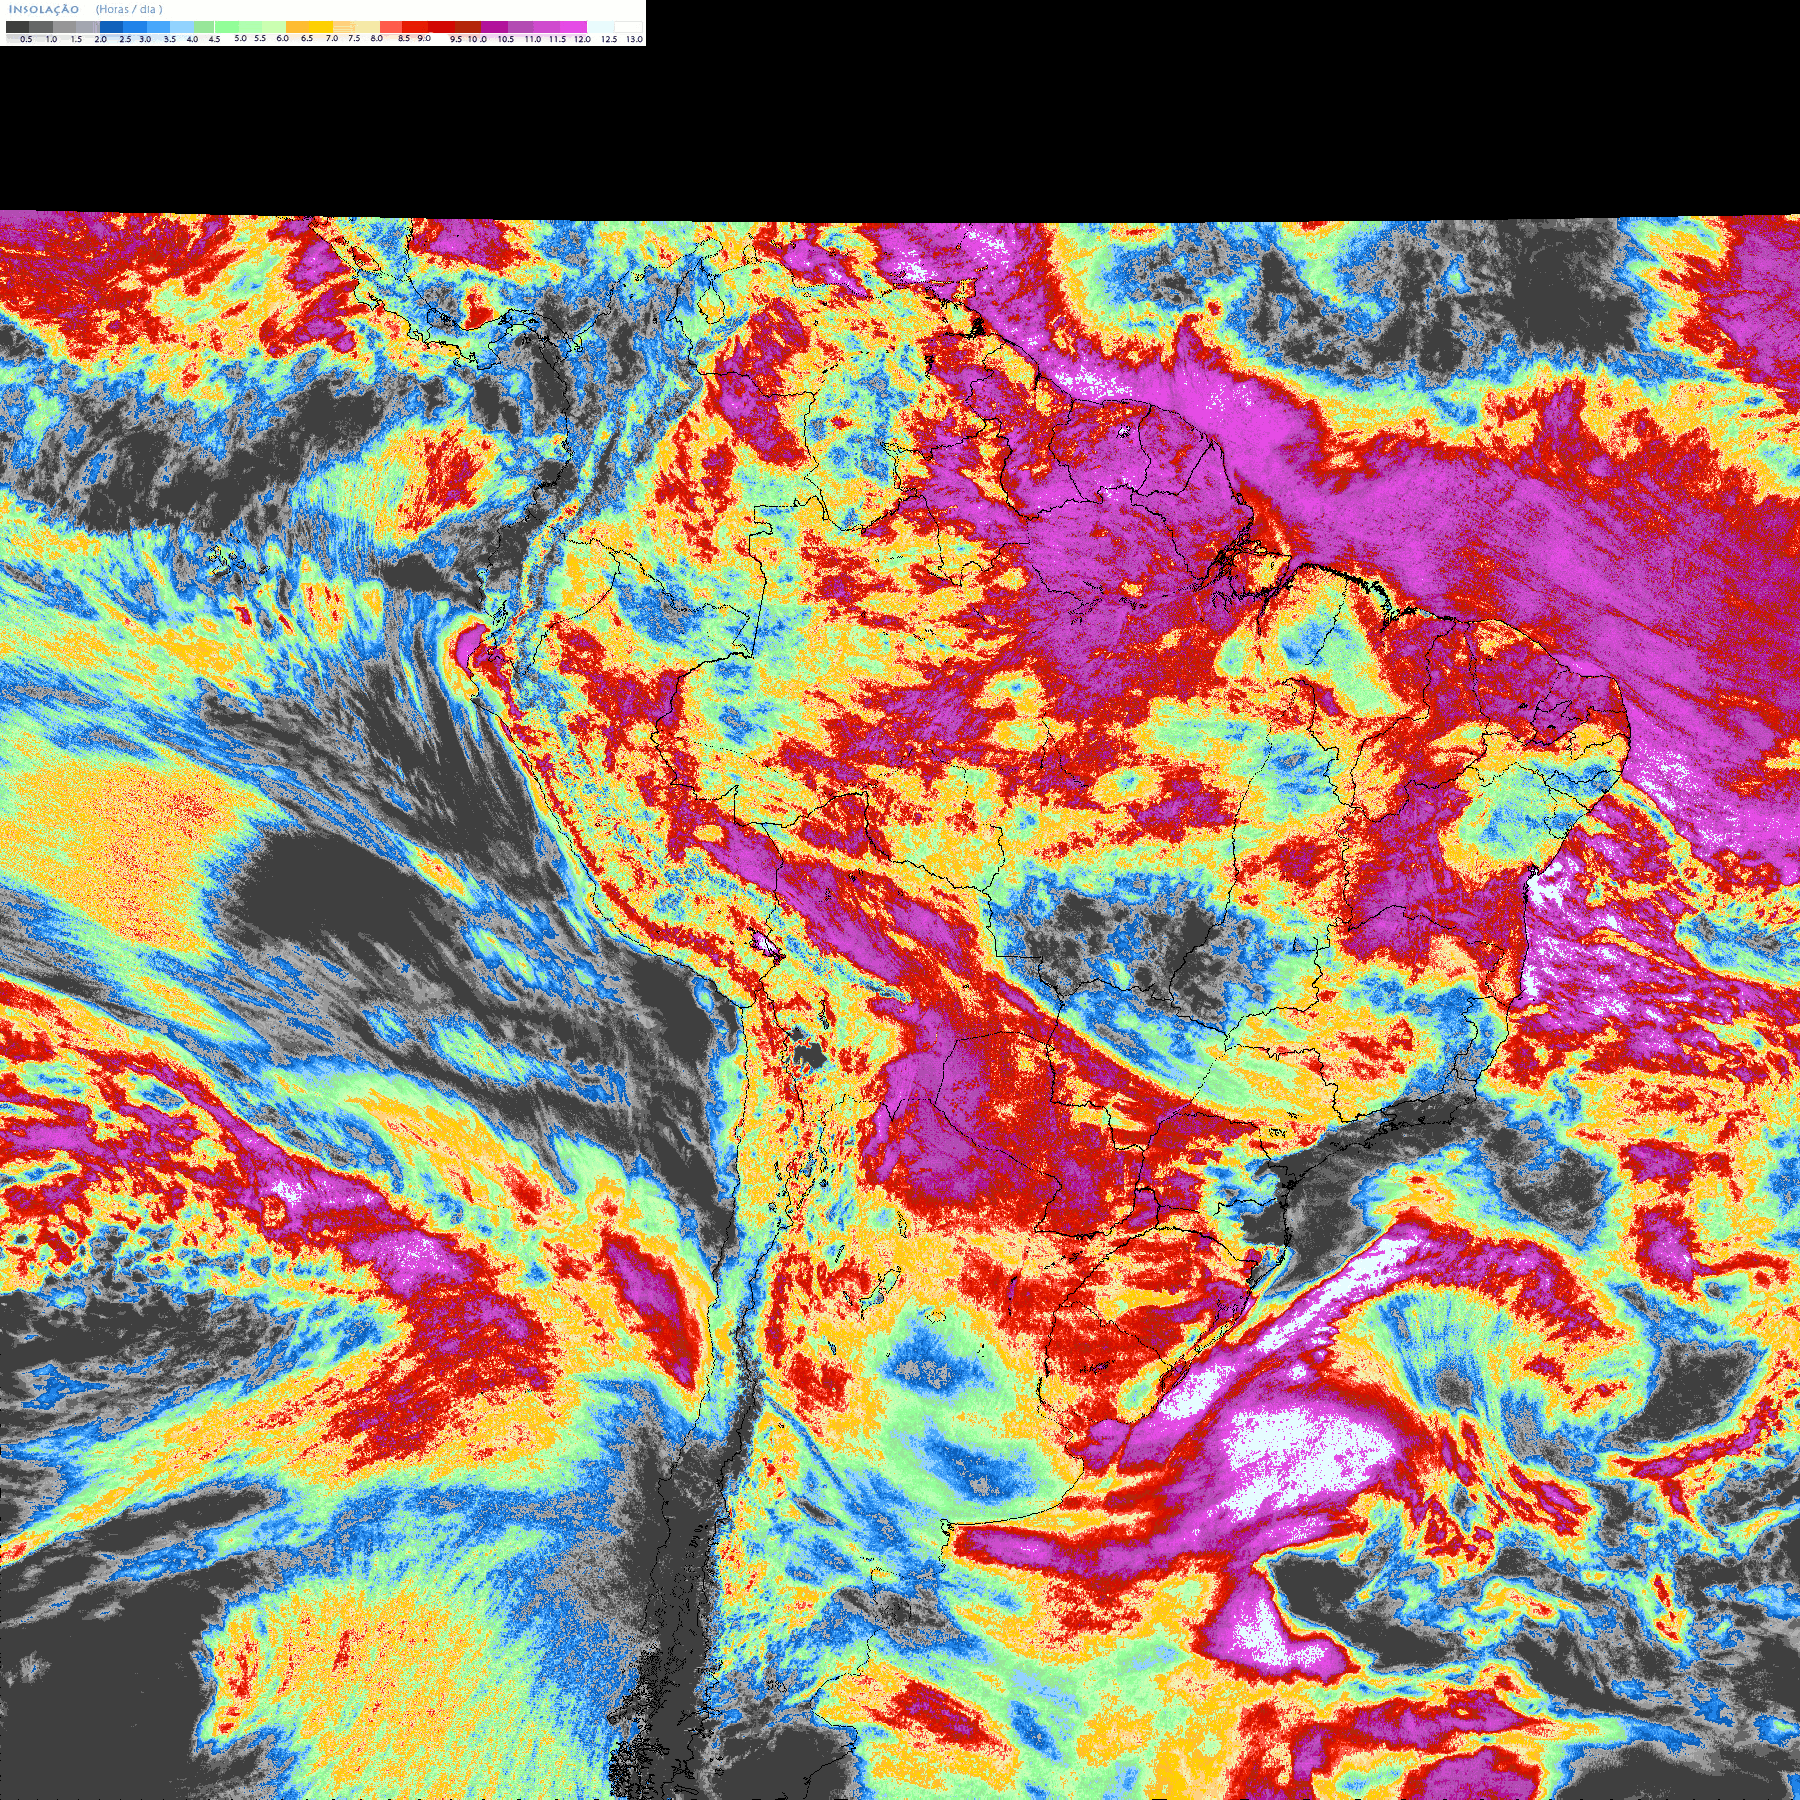Select the orange swatch above 6.5
This screenshot has width=1800, height=1800.
tap(297, 27)
